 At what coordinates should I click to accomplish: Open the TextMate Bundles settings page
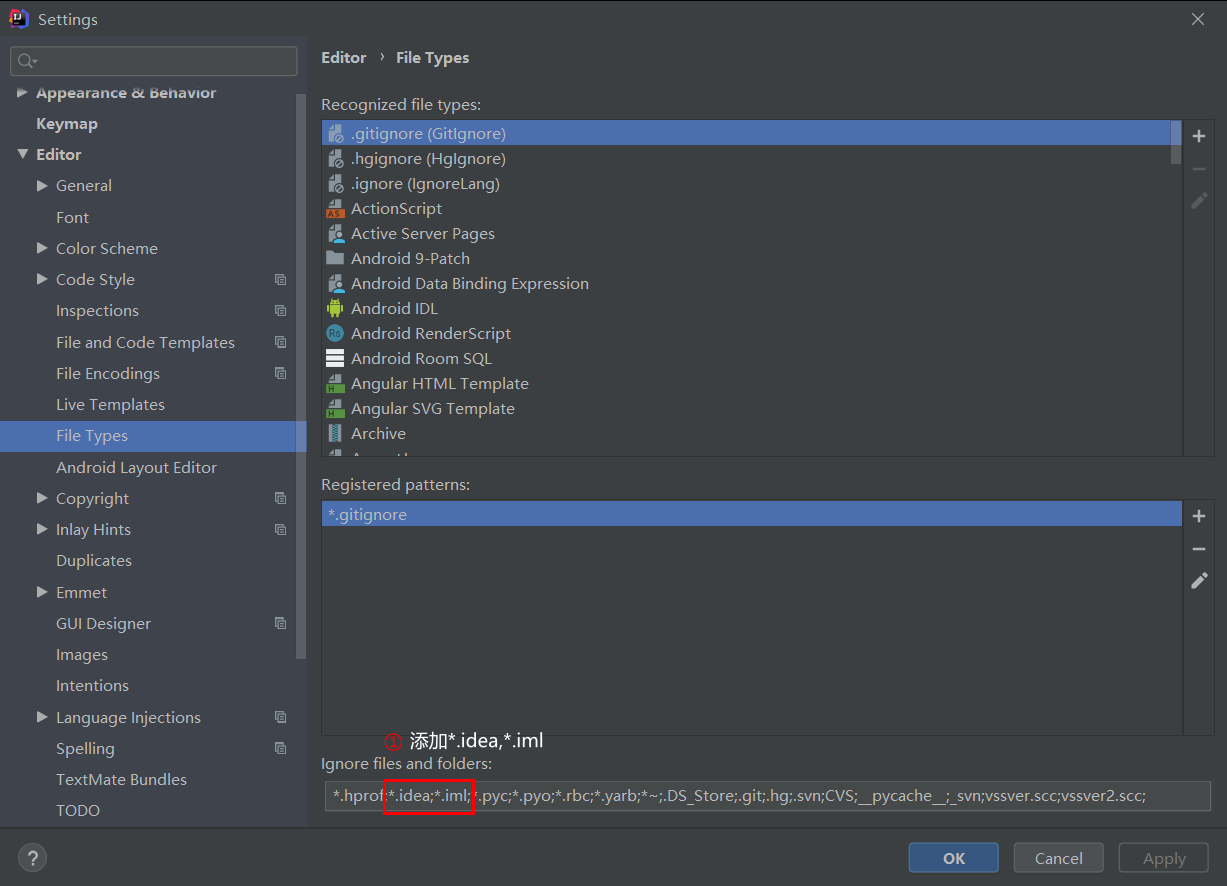(121, 779)
